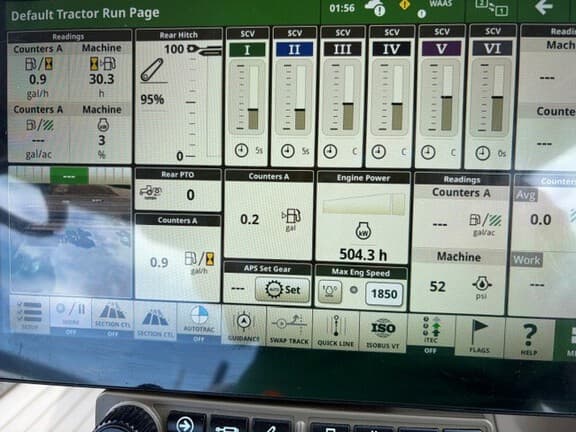
Task: Open the Setup shortcut in bottom bar
Action: pos(29,315)
